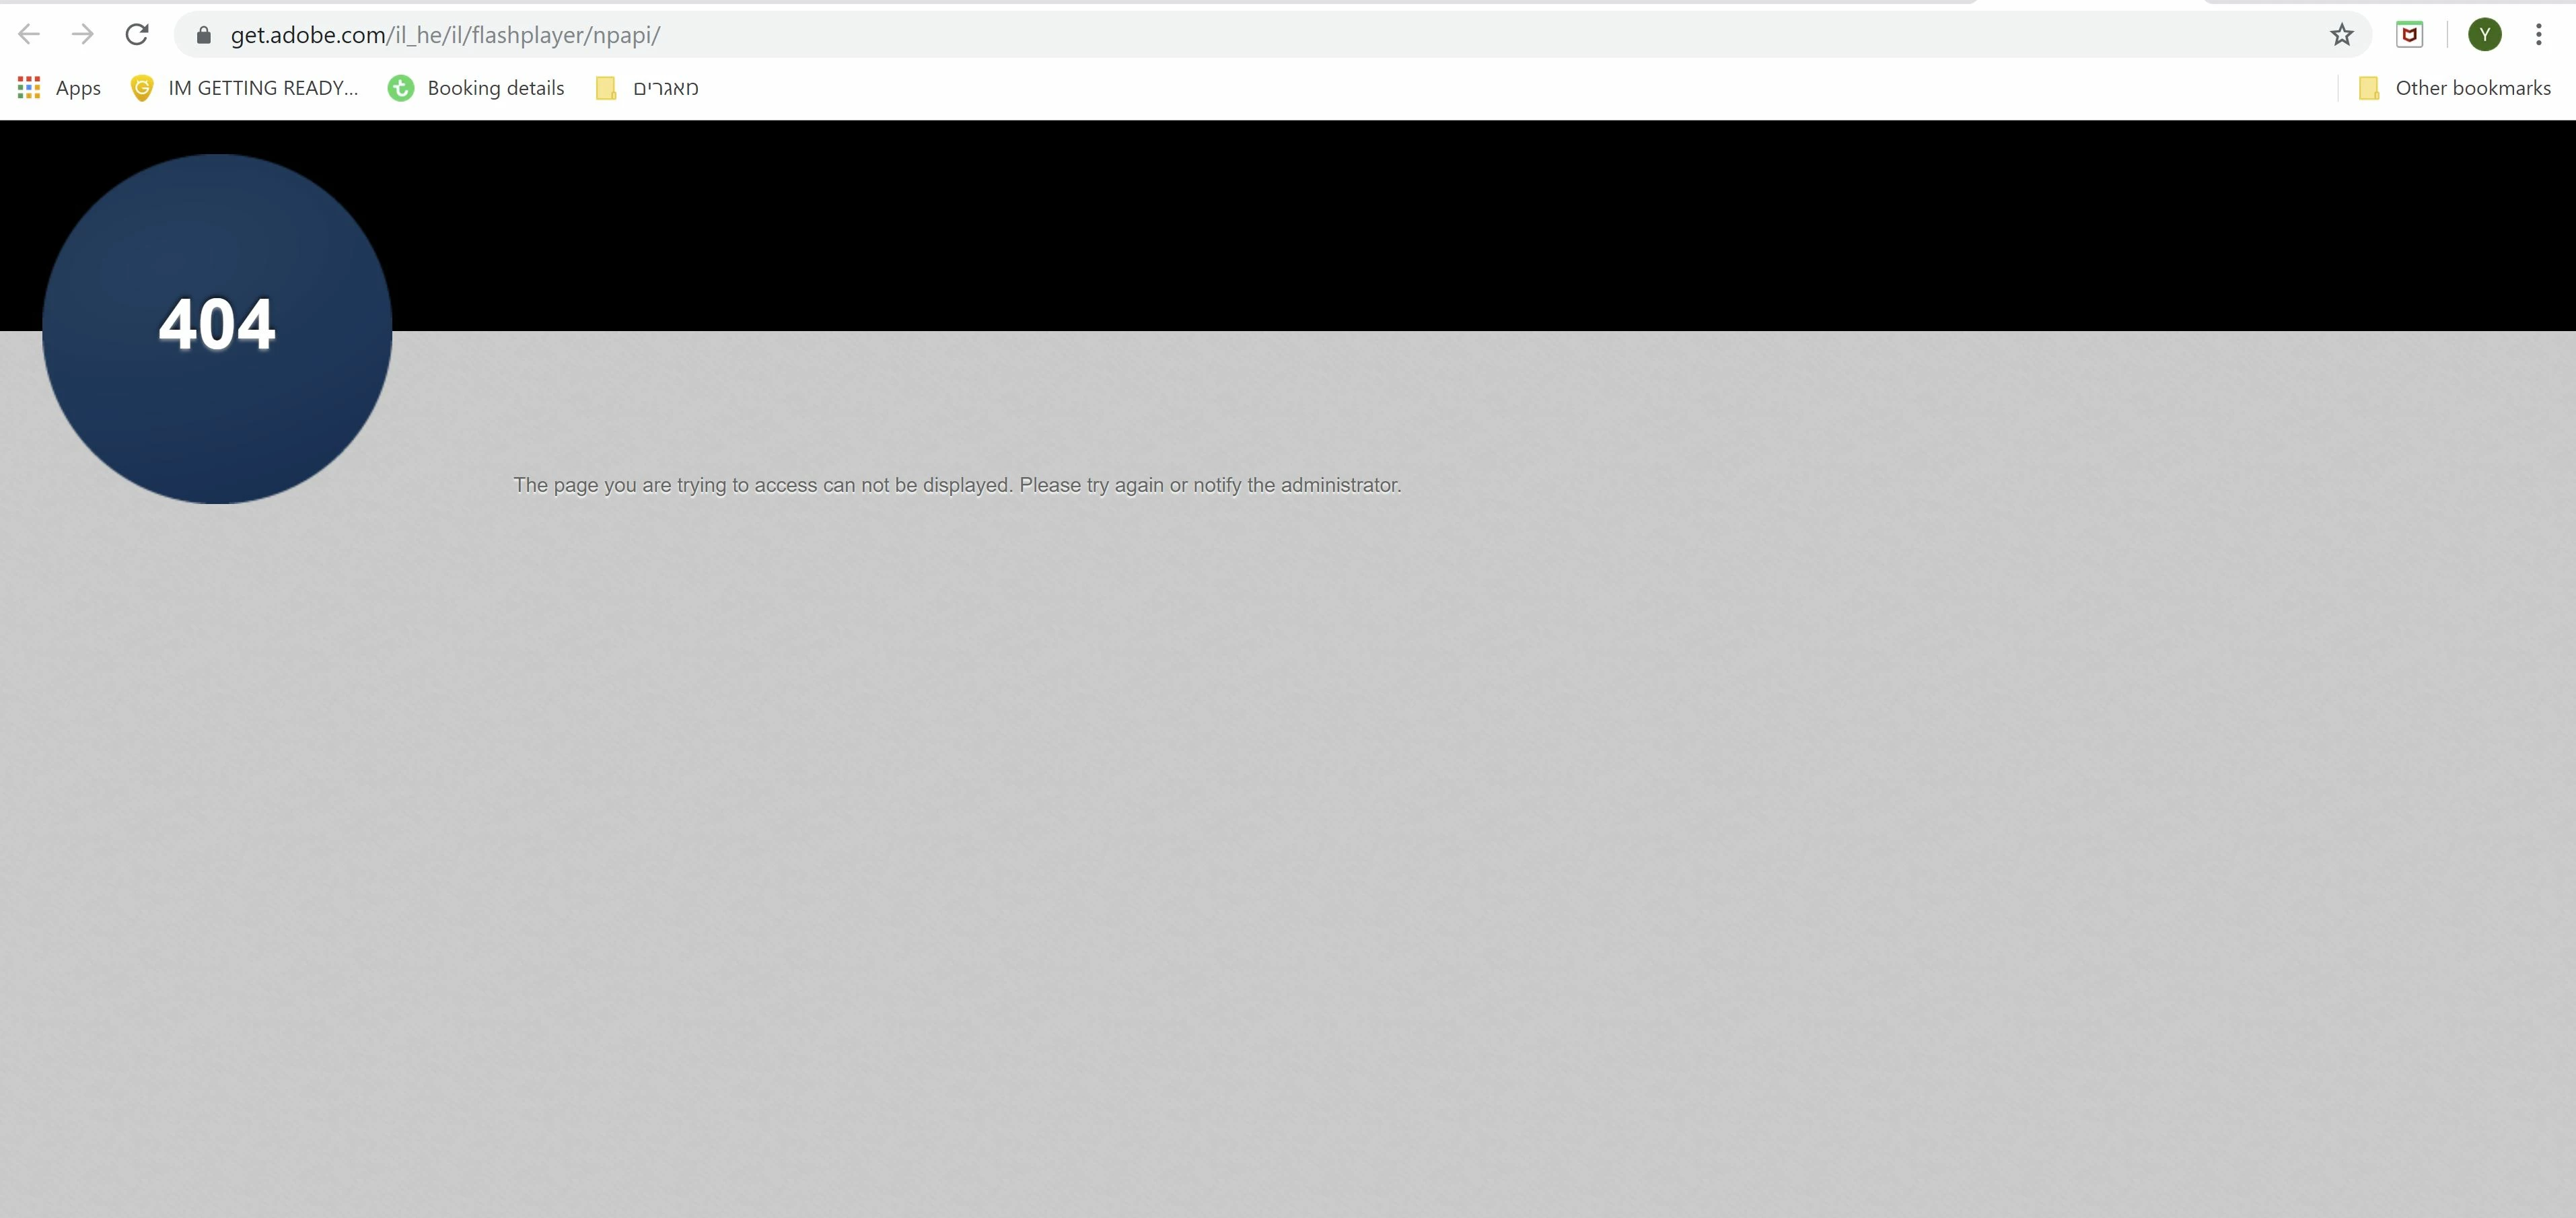Open the IM GETTING READY bookmark
Viewport: 2576px width, 1218px height.
pyautogui.click(x=262, y=88)
